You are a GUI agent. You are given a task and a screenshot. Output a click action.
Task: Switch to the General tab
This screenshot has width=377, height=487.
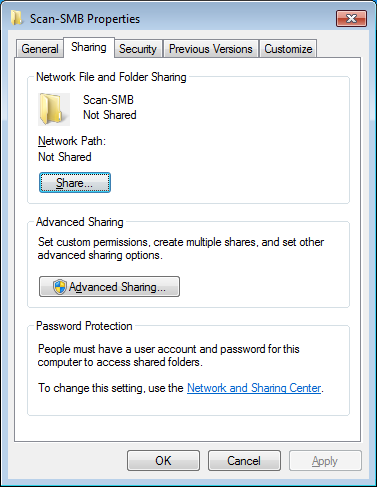40,49
